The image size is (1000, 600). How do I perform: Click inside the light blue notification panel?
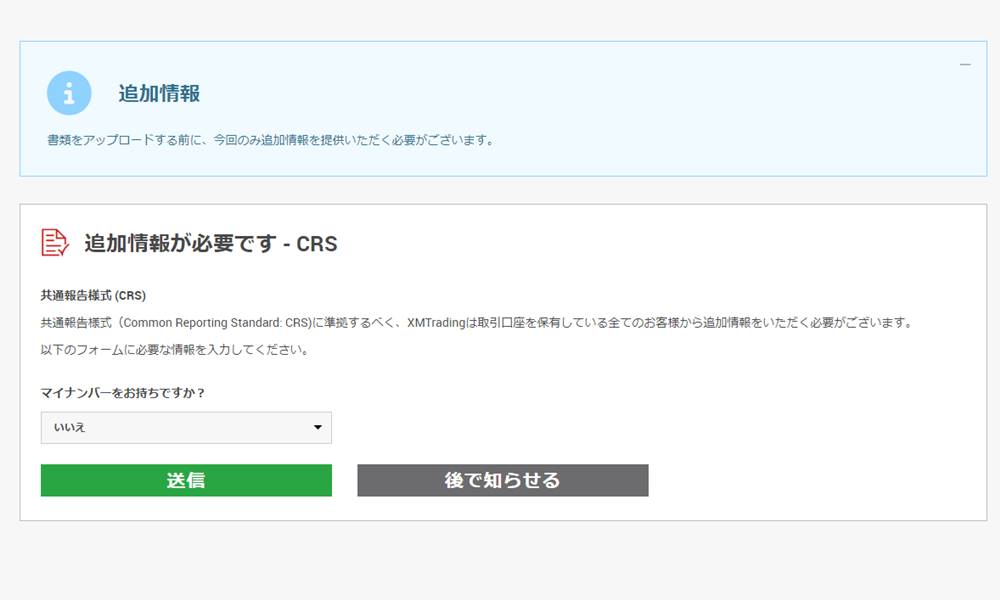(500, 107)
